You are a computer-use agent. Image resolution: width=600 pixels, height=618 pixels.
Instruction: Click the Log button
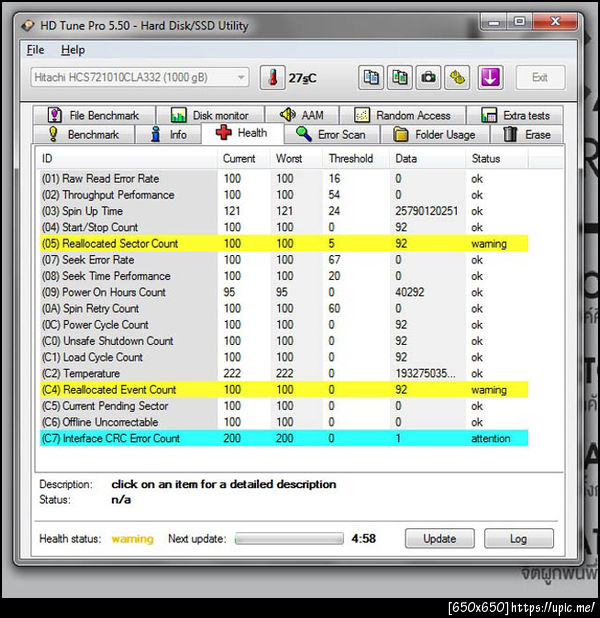518,538
